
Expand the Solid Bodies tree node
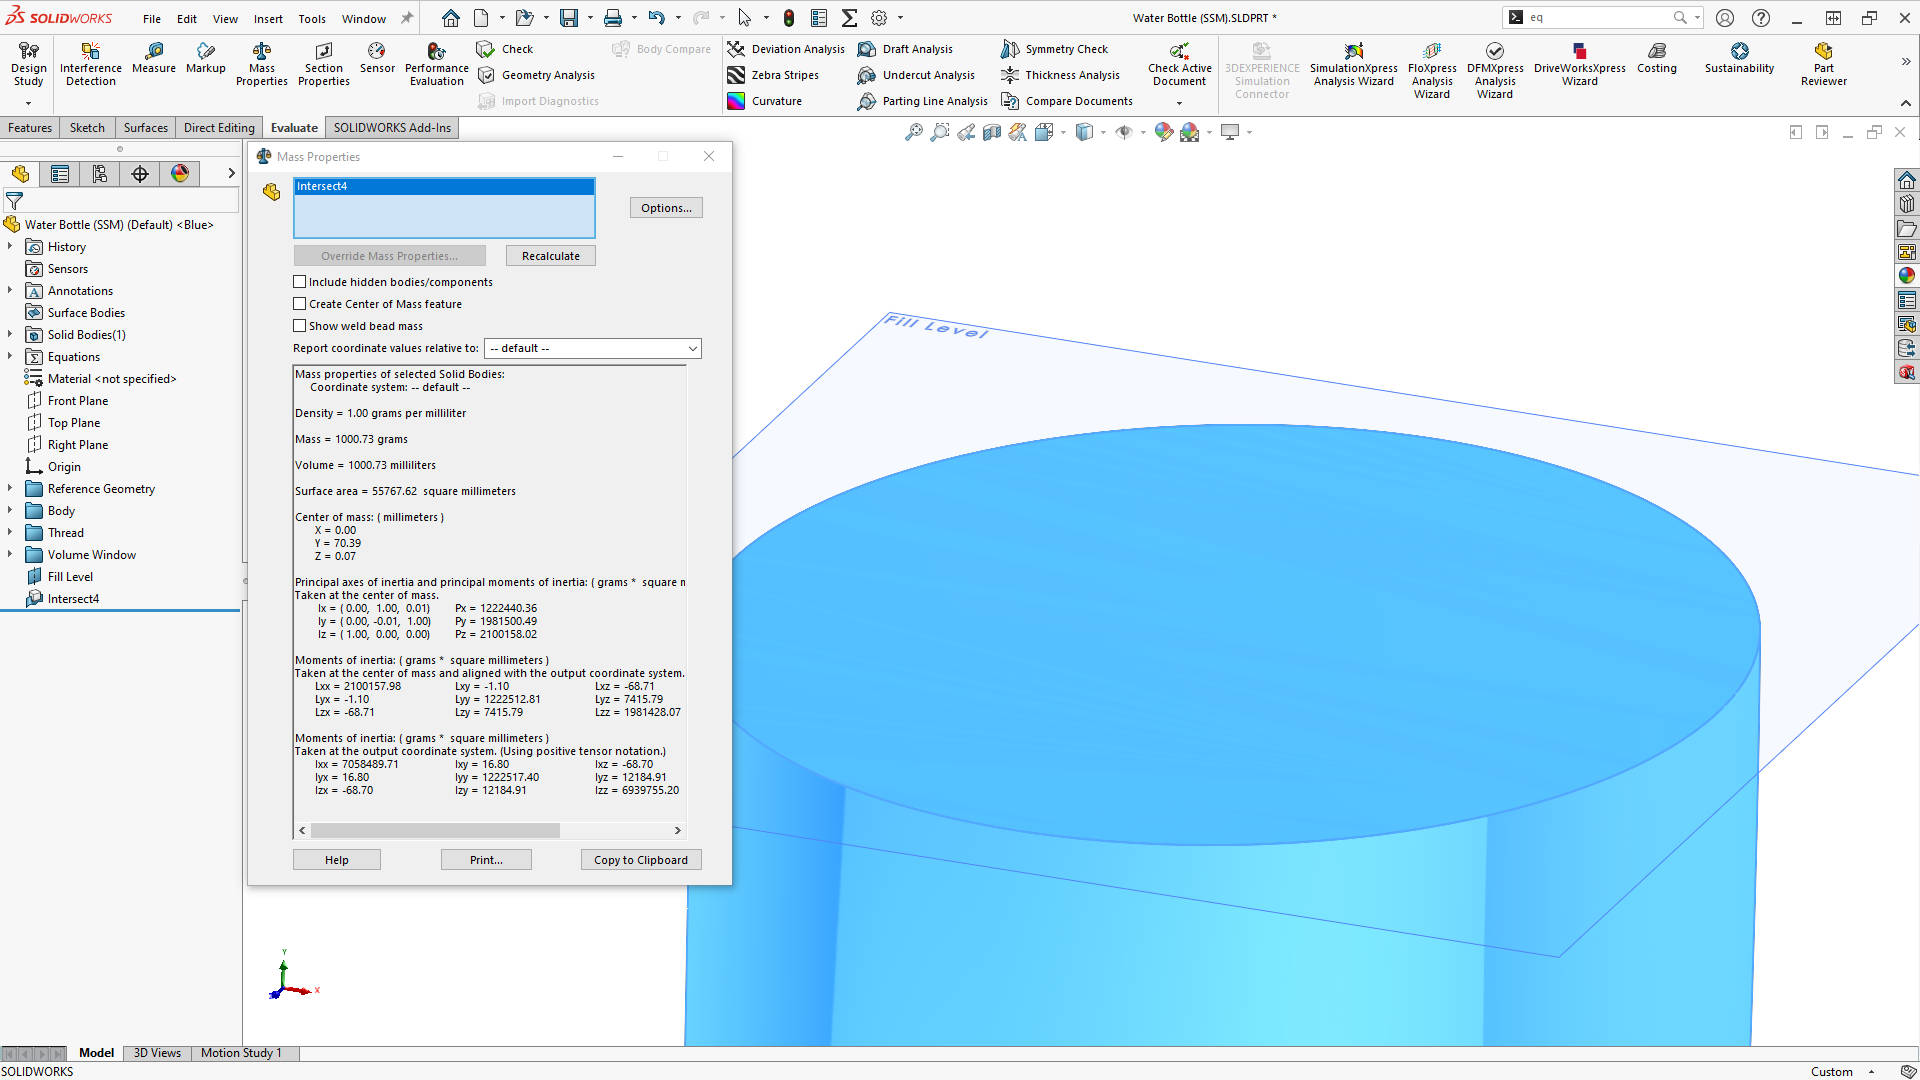(x=11, y=334)
